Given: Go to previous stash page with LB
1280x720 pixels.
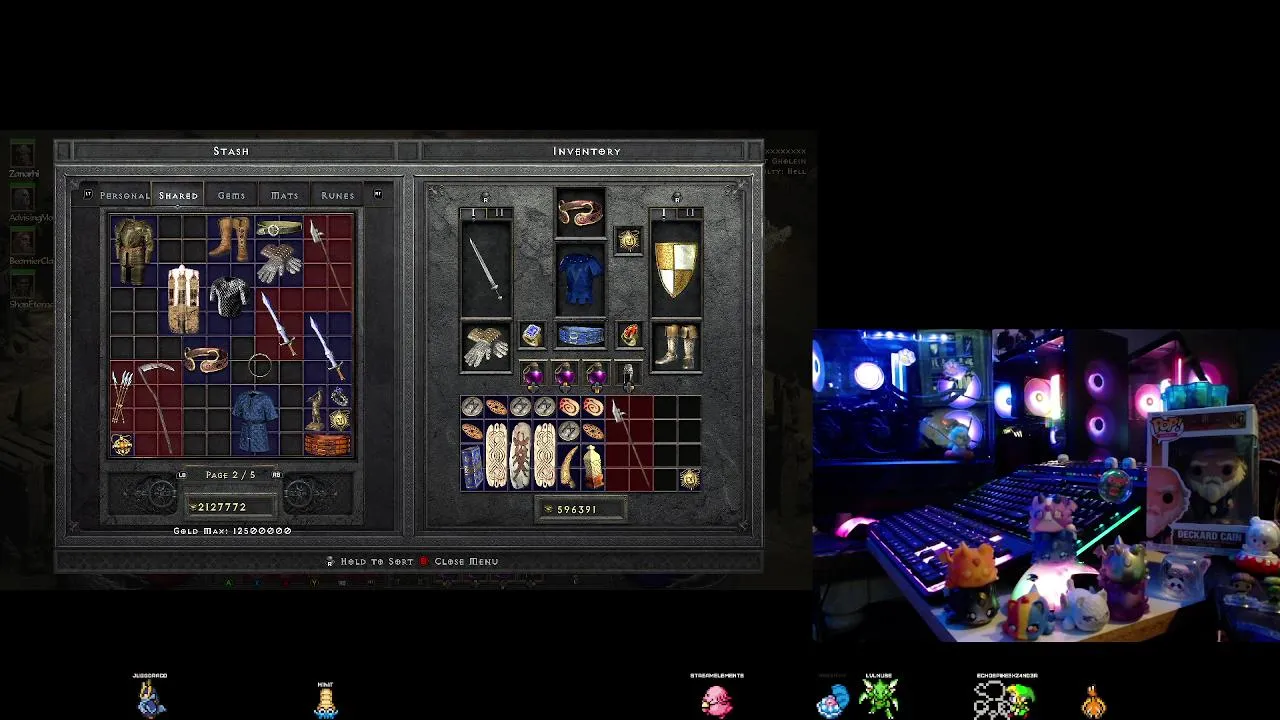Looking at the screenshot, I should click(x=181, y=475).
